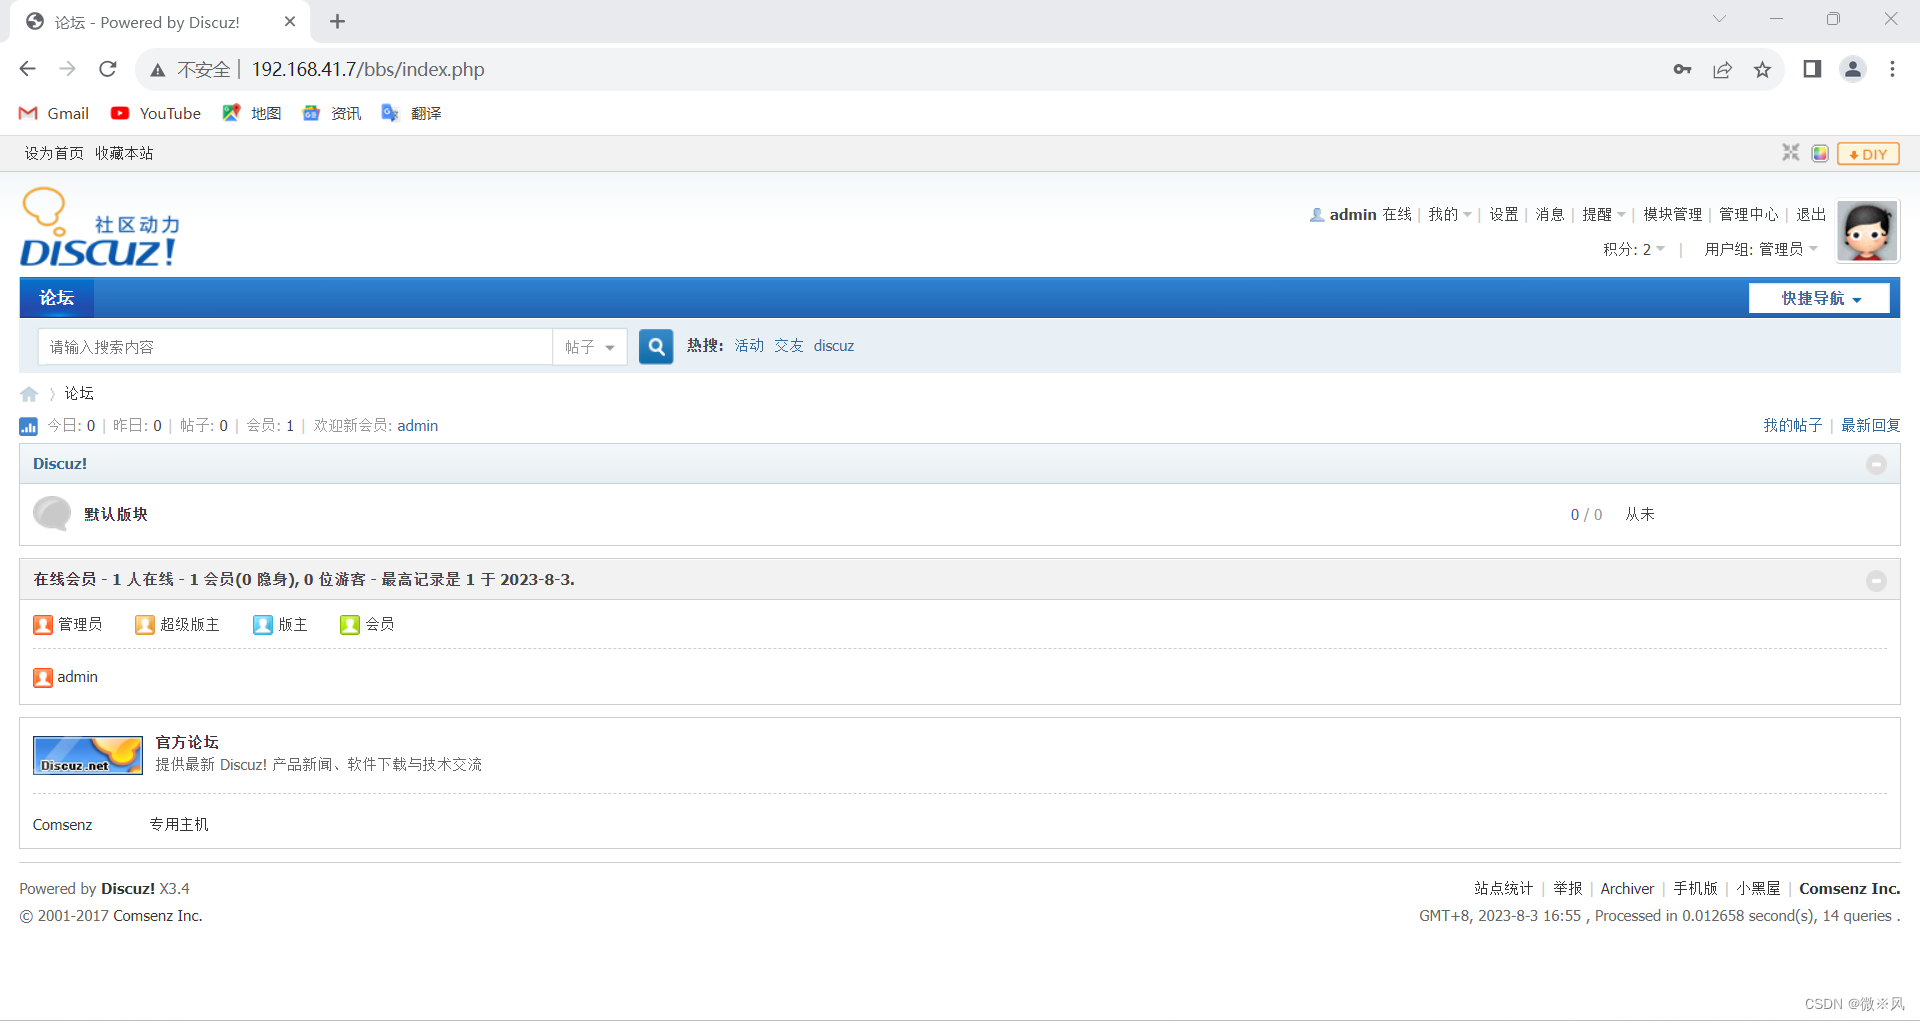Click the browser back arrow

pos(28,69)
